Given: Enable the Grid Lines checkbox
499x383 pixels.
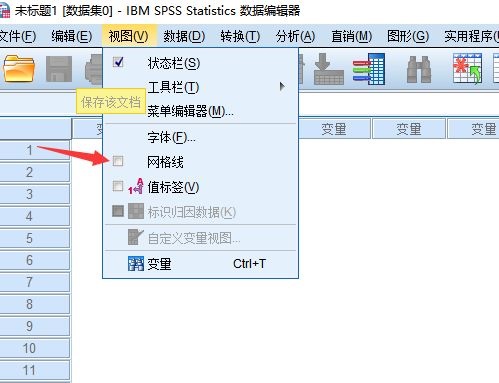Looking at the screenshot, I should (x=118, y=161).
